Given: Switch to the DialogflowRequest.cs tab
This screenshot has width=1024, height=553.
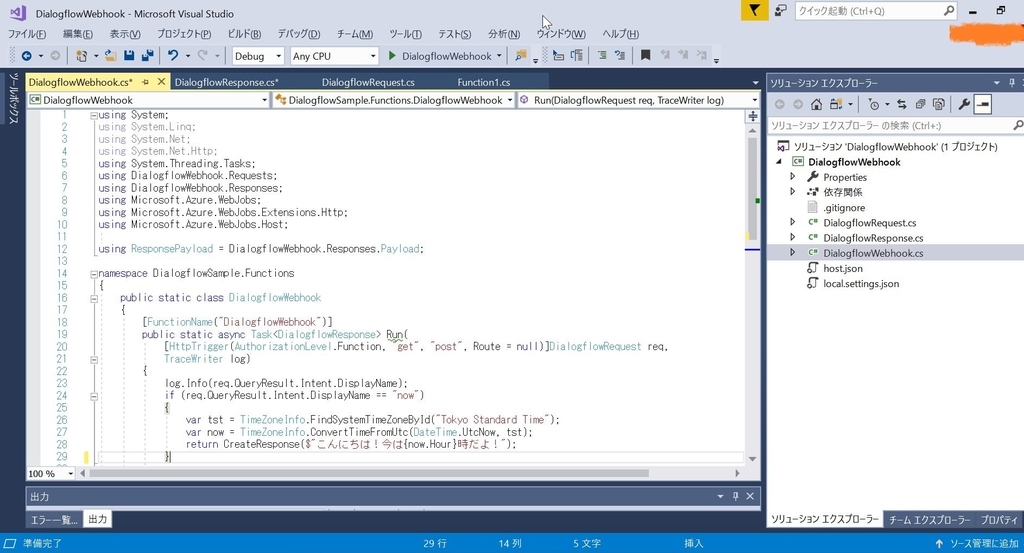Looking at the screenshot, I should click(368, 82).
